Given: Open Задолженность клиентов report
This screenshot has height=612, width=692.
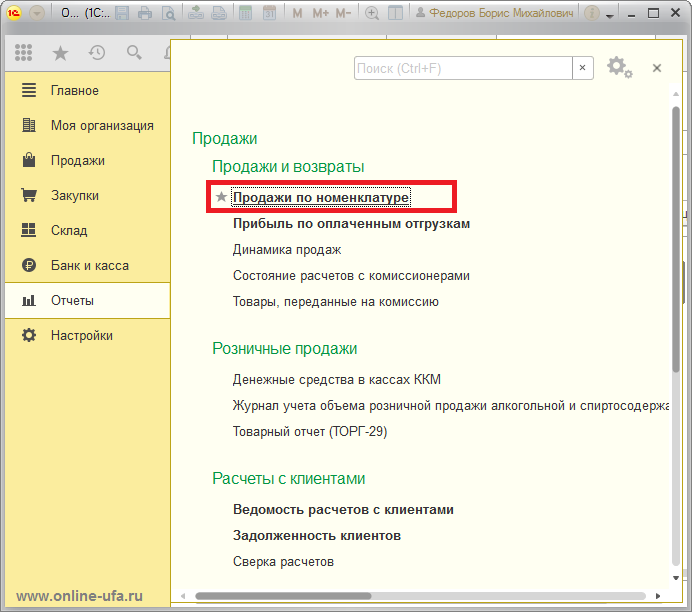Looking at the screenshot, I should [317, 536].
